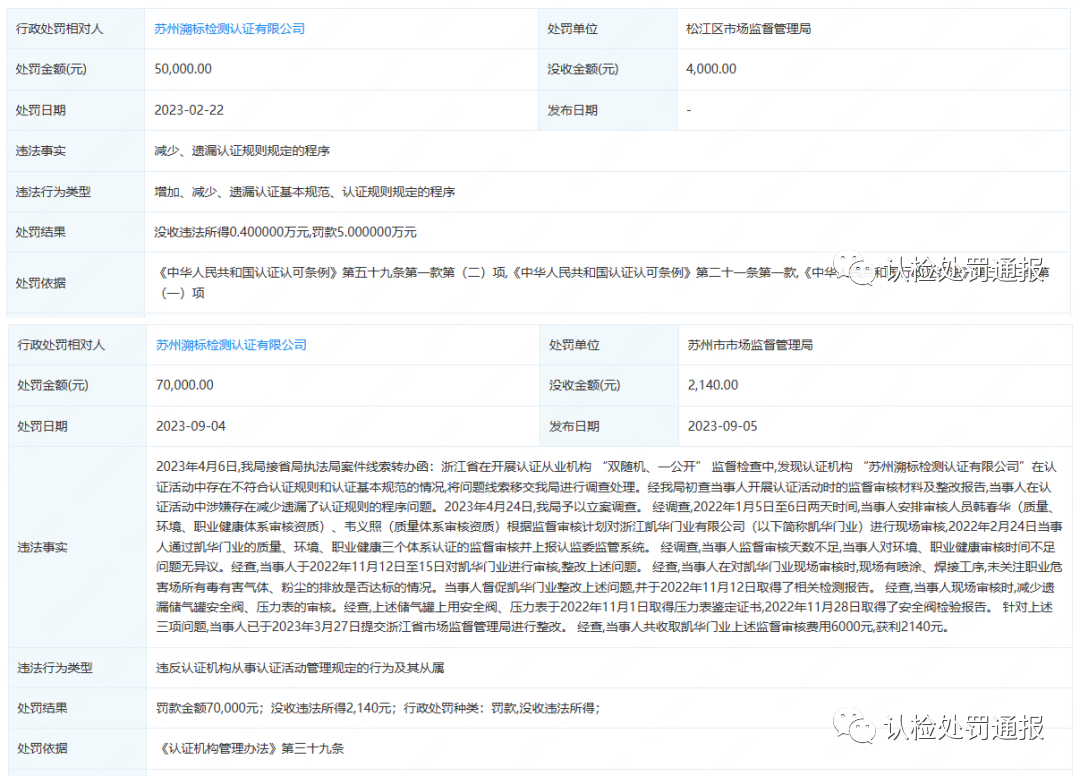Click the WeChat logo in the lower watermark
Image resolution: width=1080 pixels, height=776 pixels.
point(857,727)
